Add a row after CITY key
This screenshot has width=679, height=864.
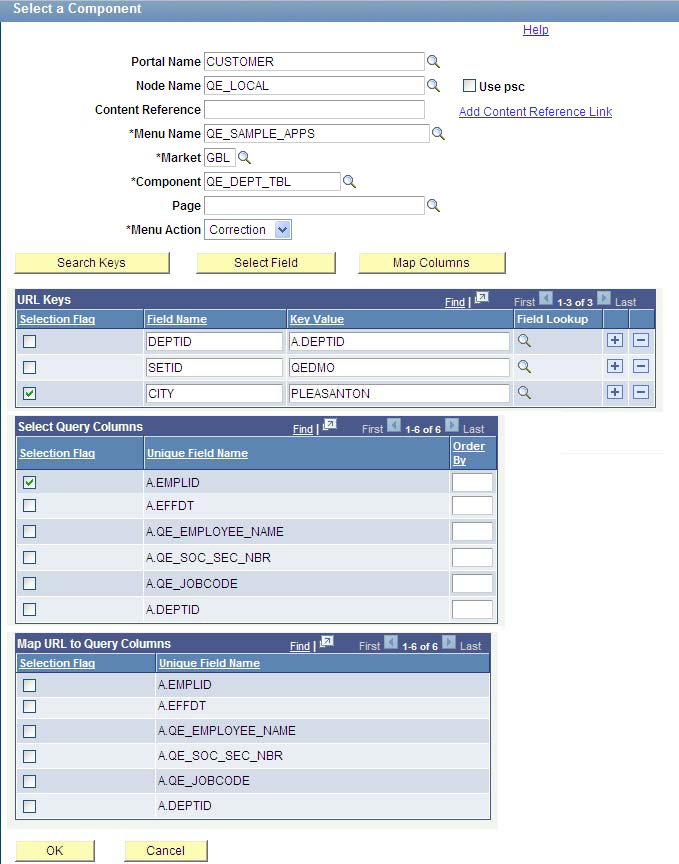point(615,392)
